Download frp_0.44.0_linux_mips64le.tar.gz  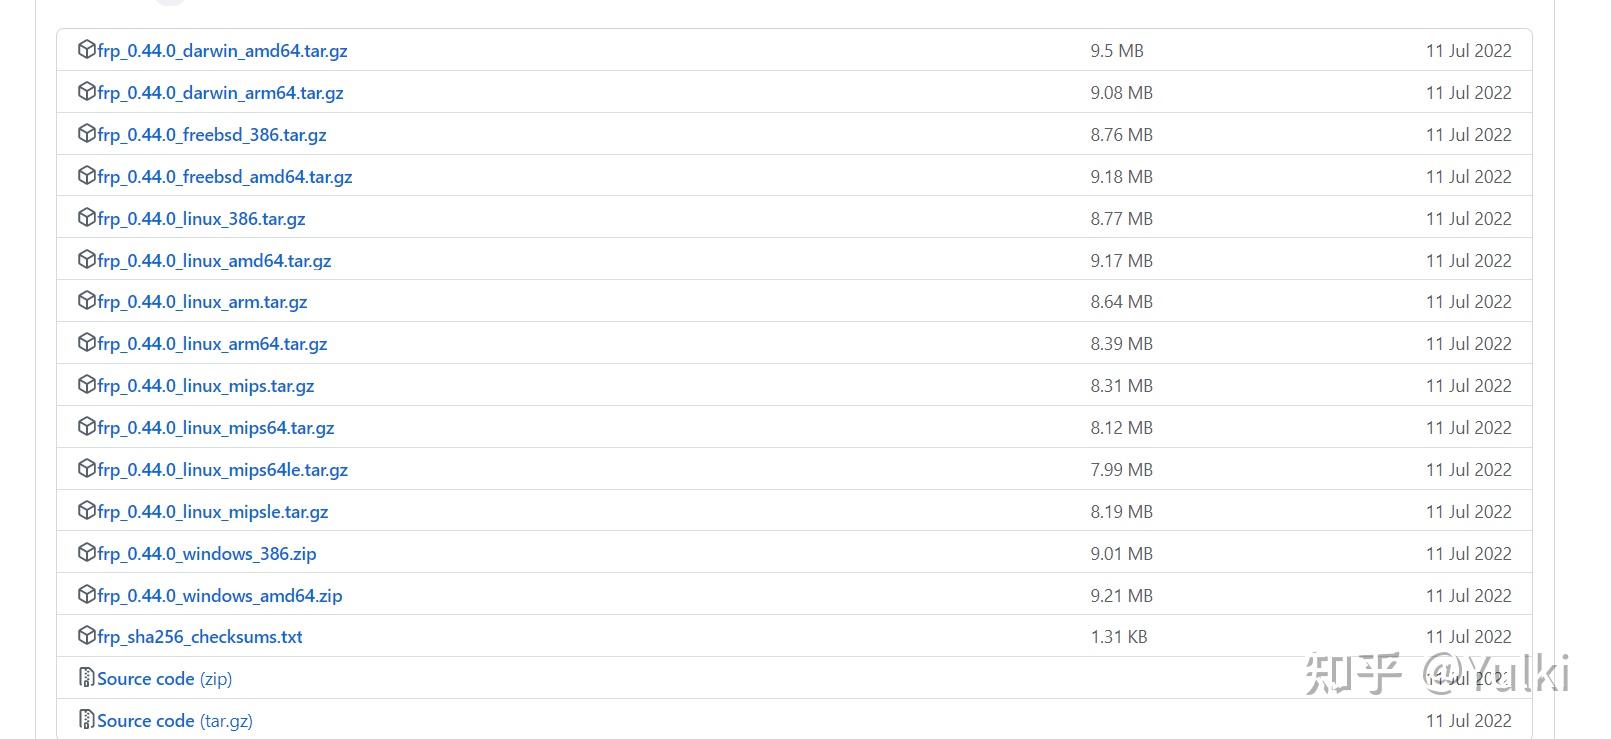tap(223, 470)
